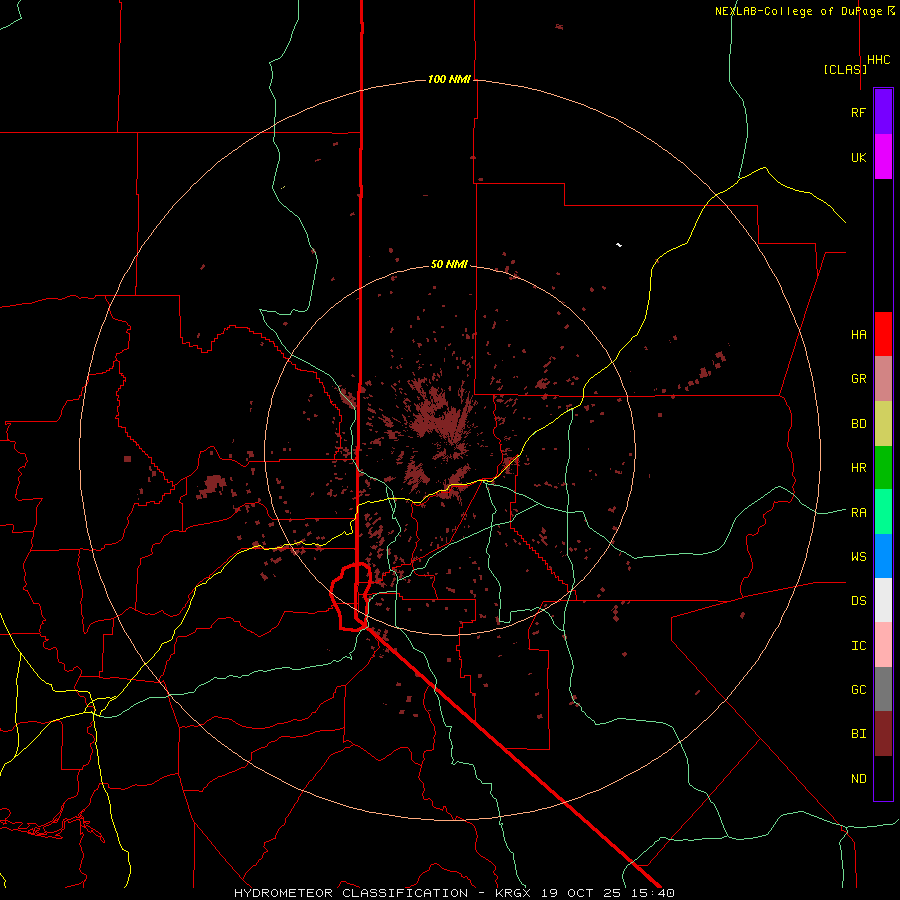Click the GR legend label
900x900 pixels.
pos(858,379)
